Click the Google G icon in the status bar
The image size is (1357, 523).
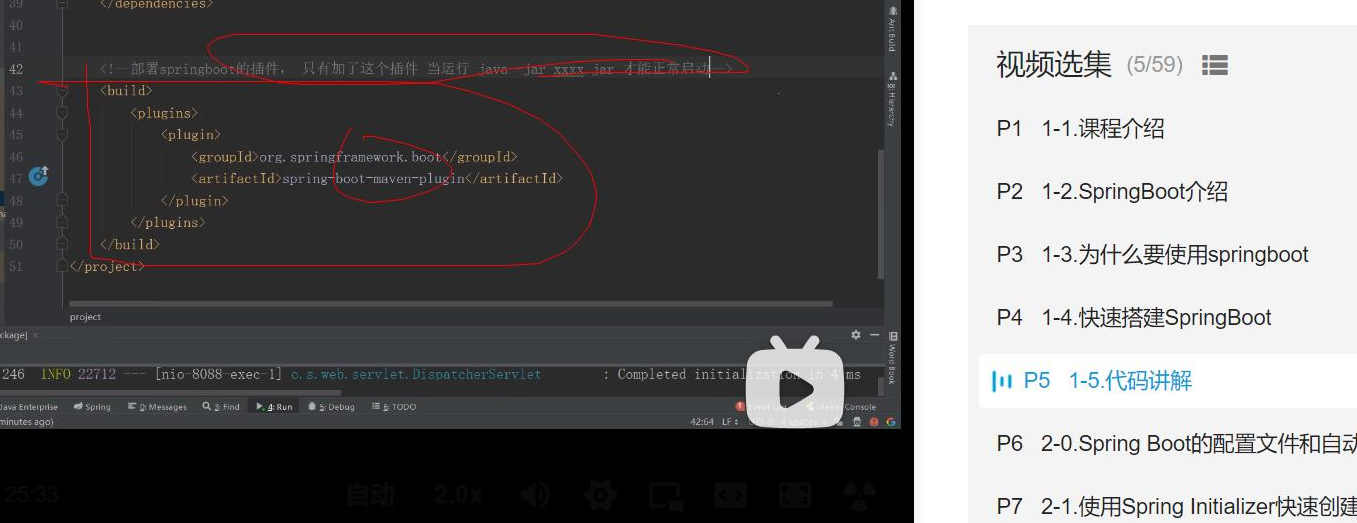[x=890, y=422]
